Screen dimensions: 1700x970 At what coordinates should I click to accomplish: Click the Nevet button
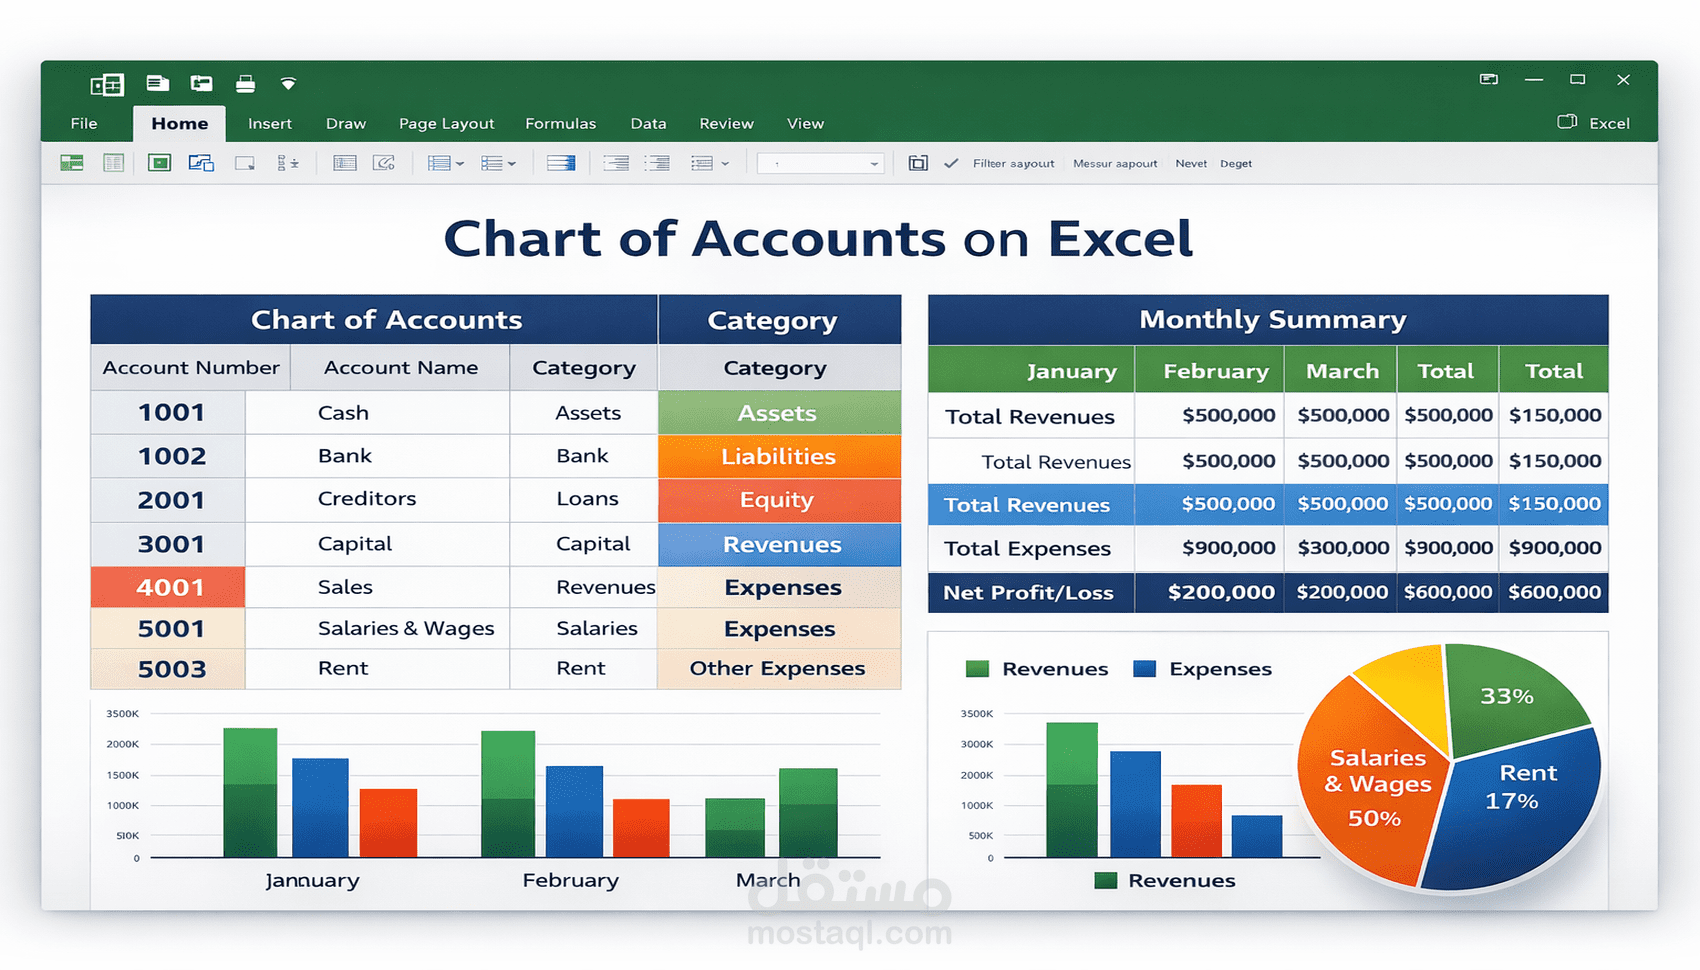point(1191,163)
